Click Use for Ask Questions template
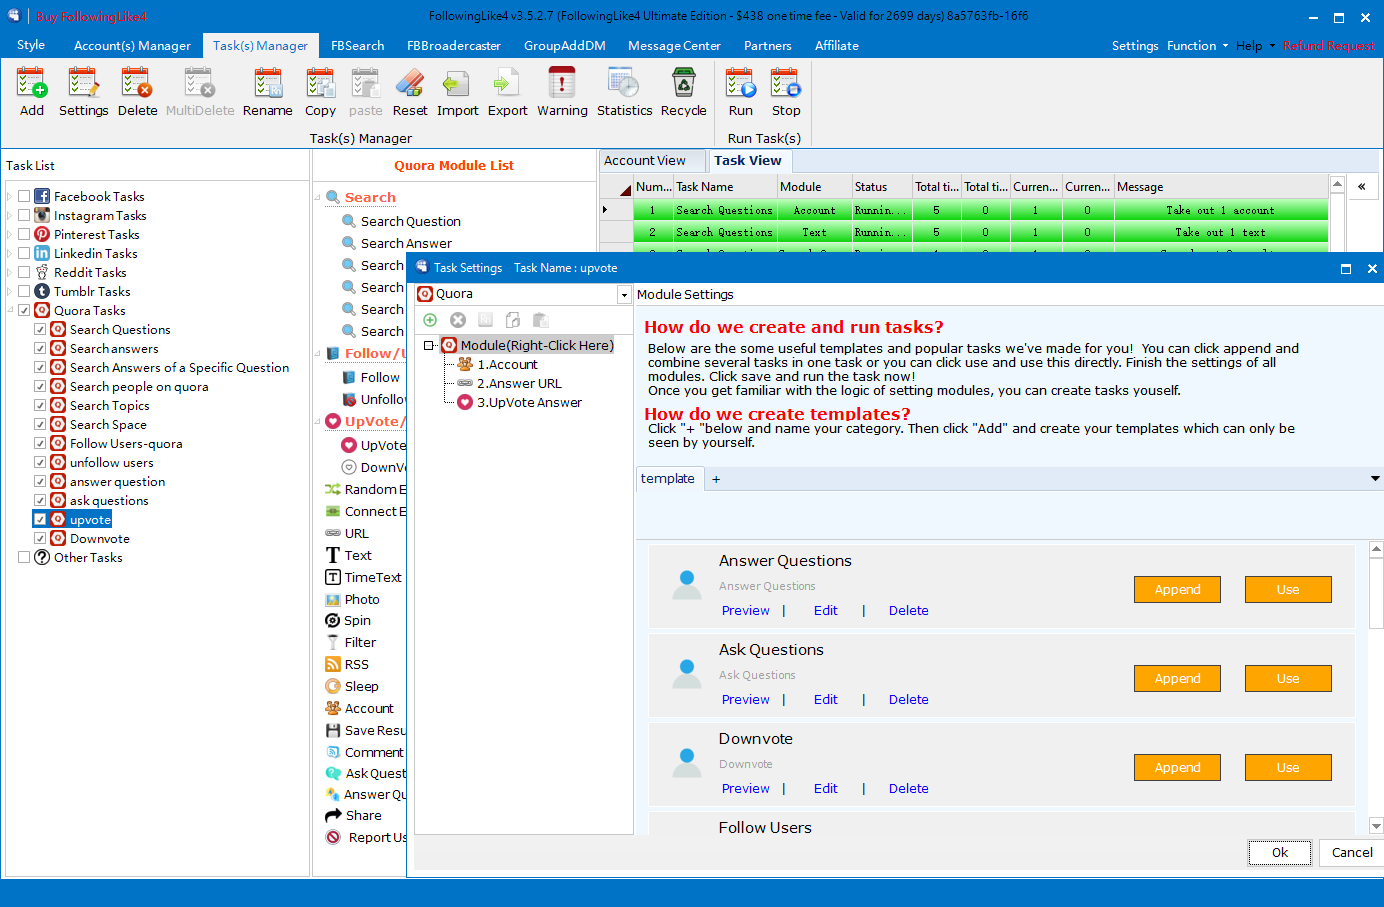This screenshot has height=907, width=1384. [1288, 679]
